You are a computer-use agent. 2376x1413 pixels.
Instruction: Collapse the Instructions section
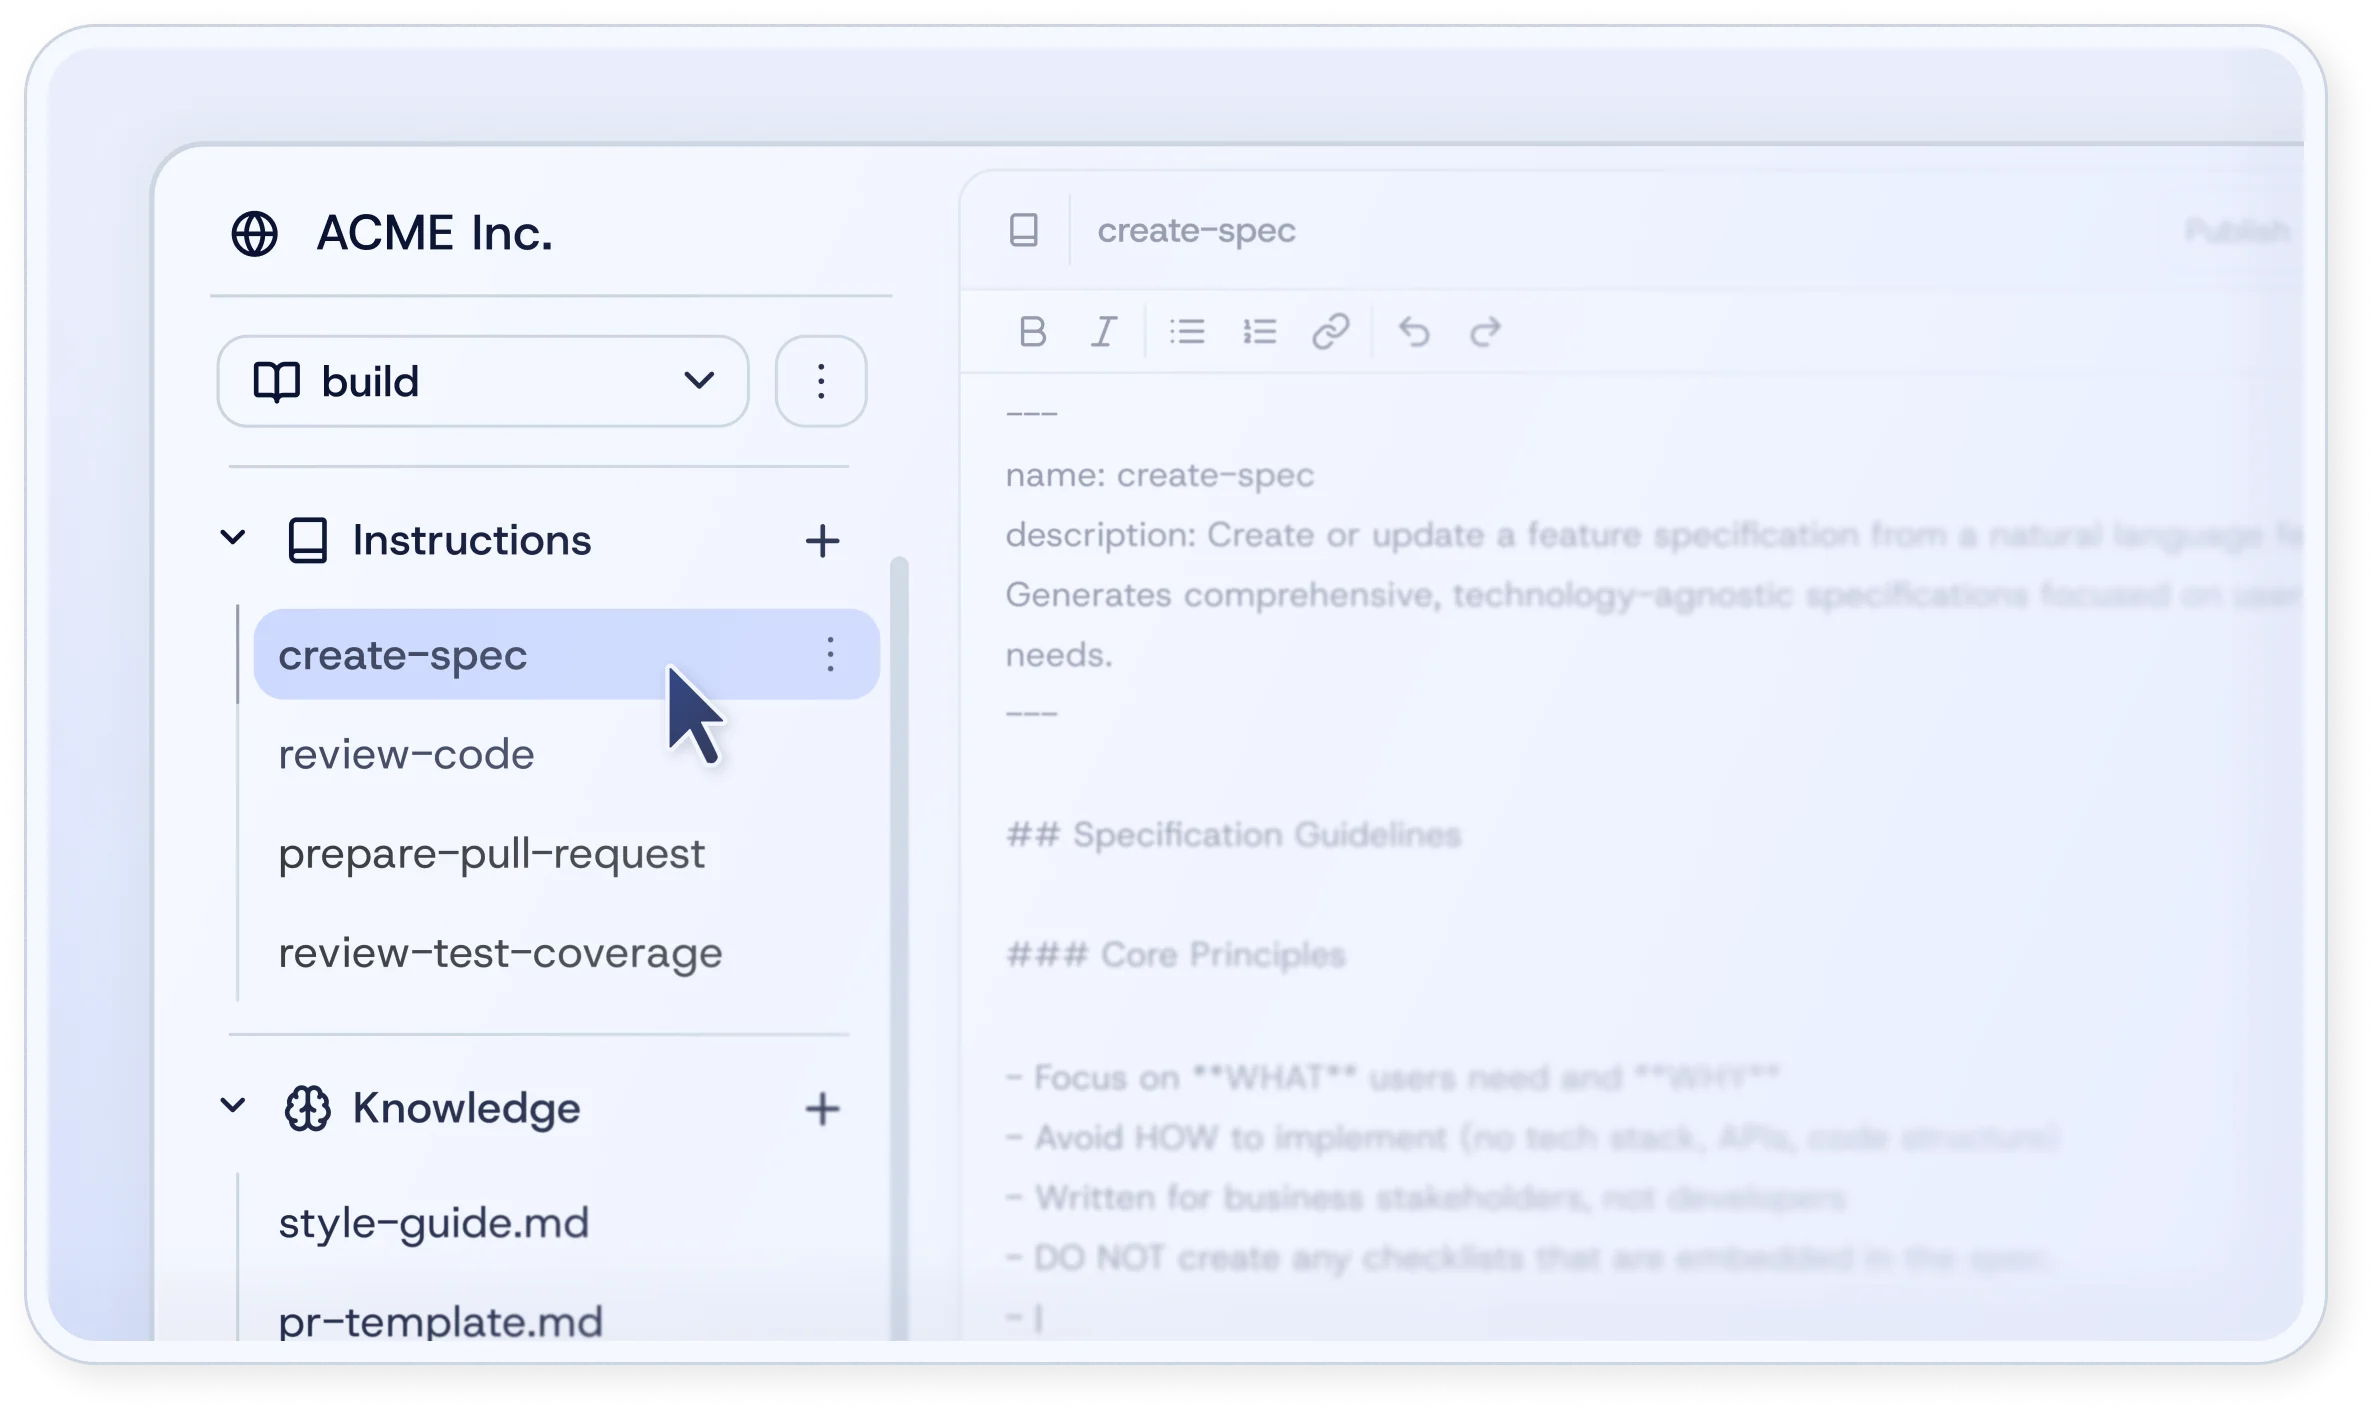232,538
